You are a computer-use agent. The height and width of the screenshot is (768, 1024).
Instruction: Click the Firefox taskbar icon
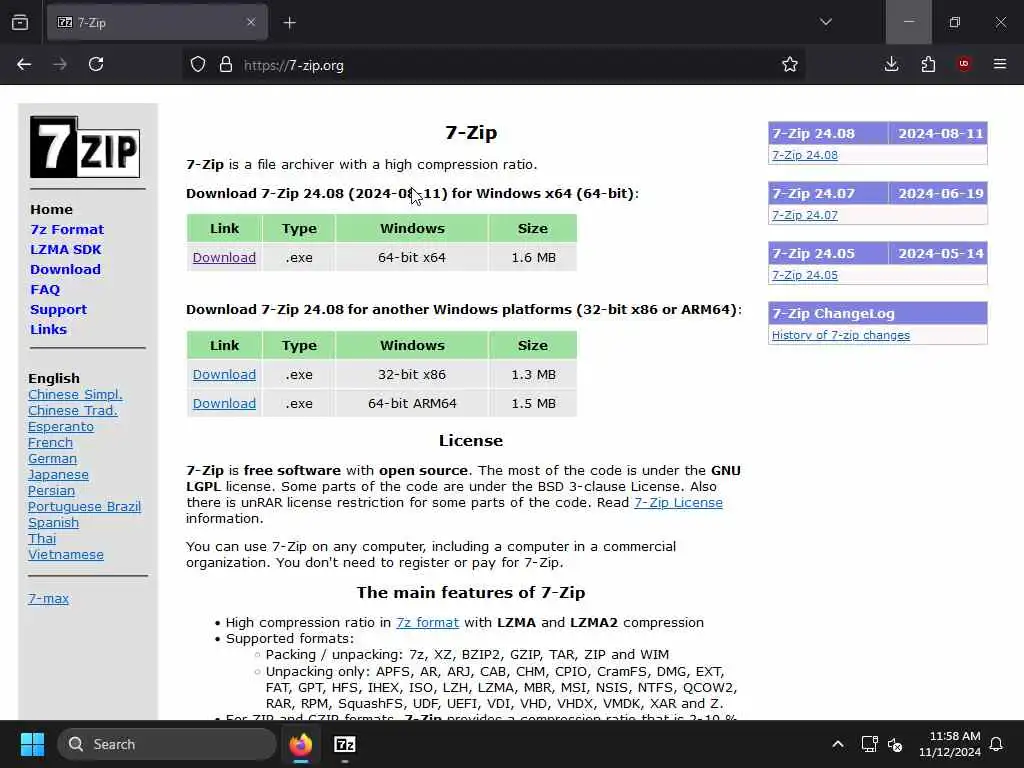(x=300, y=744)
